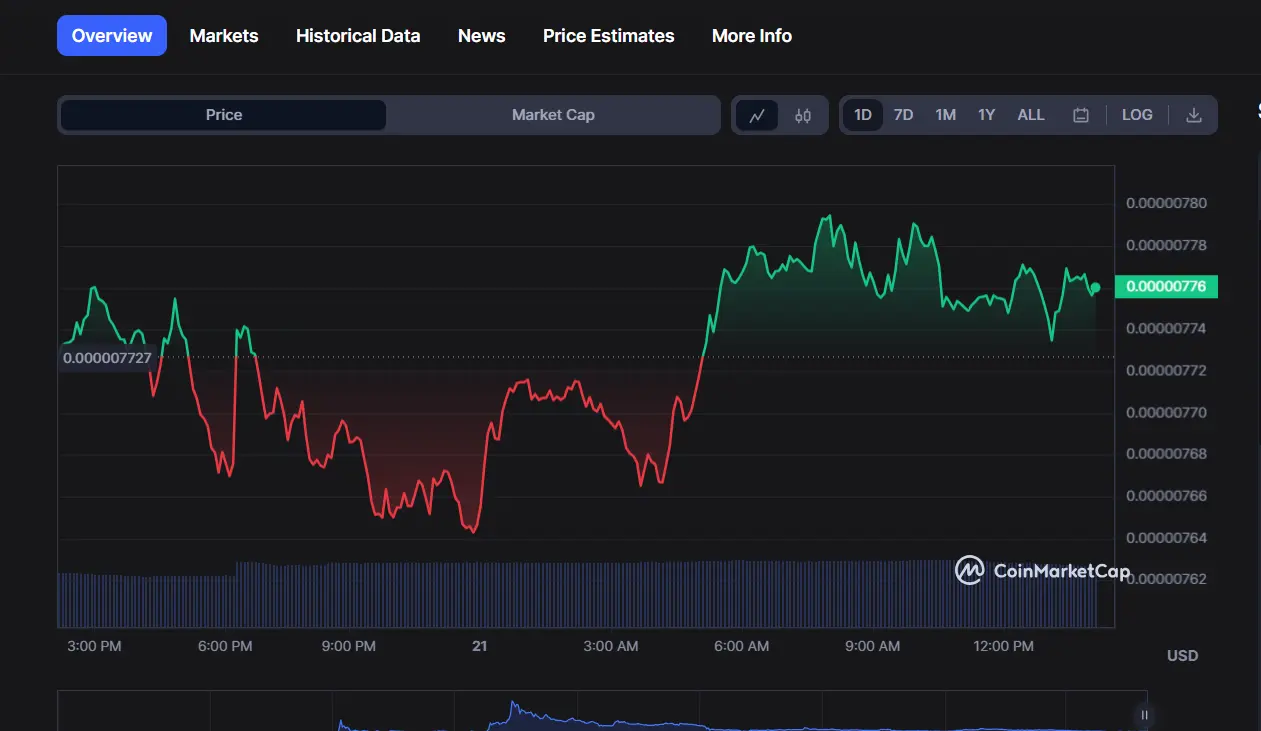Open the Price Estimates tab
Image resolution: width=1261 pixels, height=731 pixels.
click(608, 35)
